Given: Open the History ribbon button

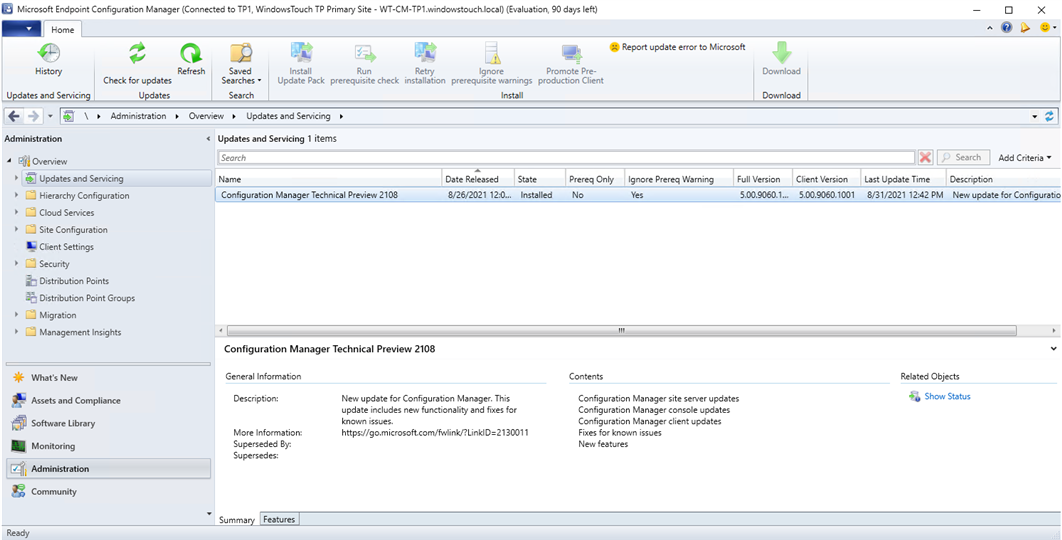Looking at the screenshot, I should 48,60.
